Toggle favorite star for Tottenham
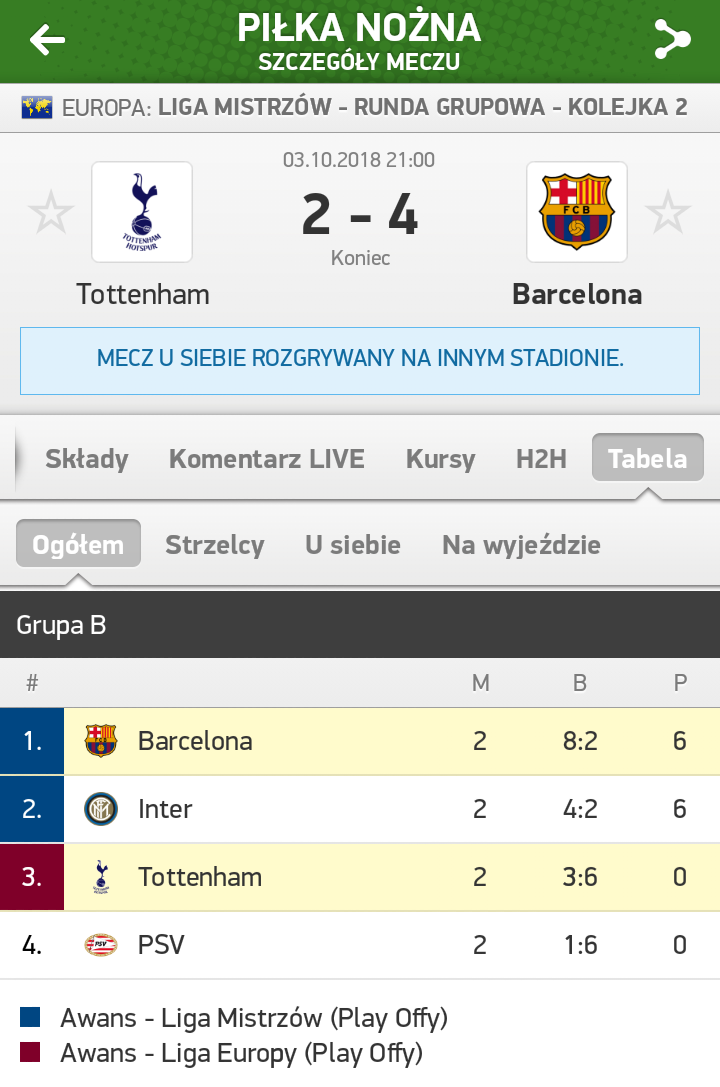720x1087 pixels. 51,212
